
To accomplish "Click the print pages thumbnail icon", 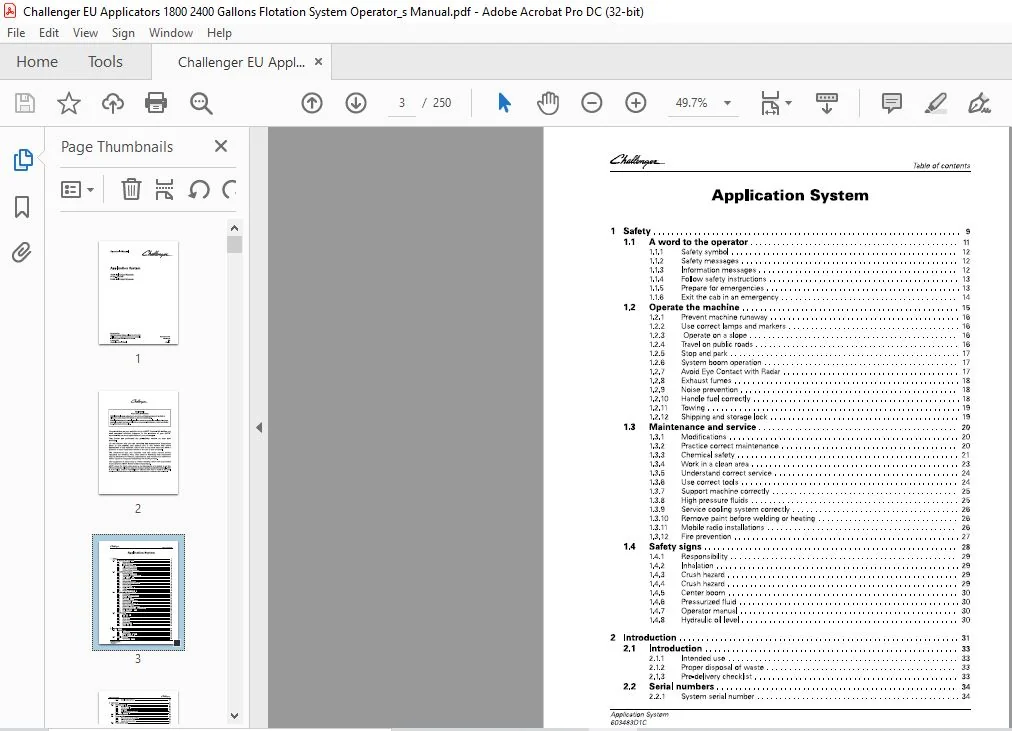I will [165, 190].
